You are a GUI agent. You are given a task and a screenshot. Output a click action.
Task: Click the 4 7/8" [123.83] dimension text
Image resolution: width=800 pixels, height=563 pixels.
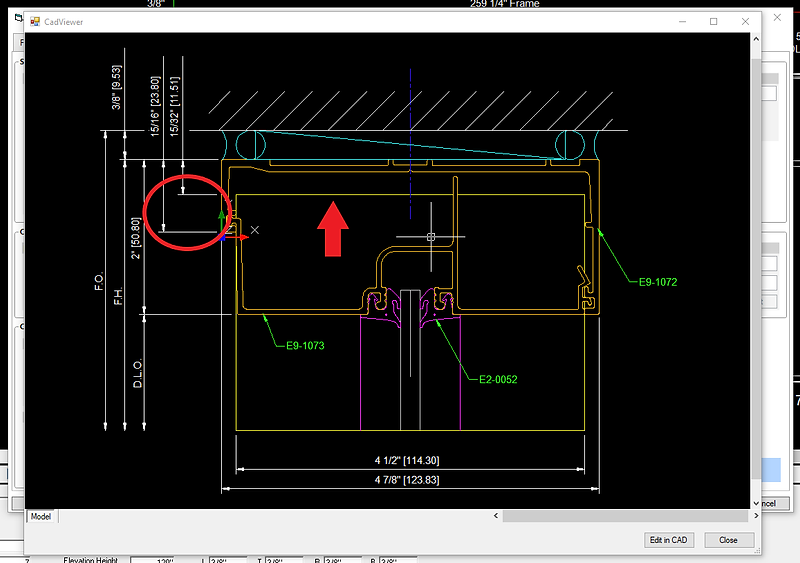(407, 480)
